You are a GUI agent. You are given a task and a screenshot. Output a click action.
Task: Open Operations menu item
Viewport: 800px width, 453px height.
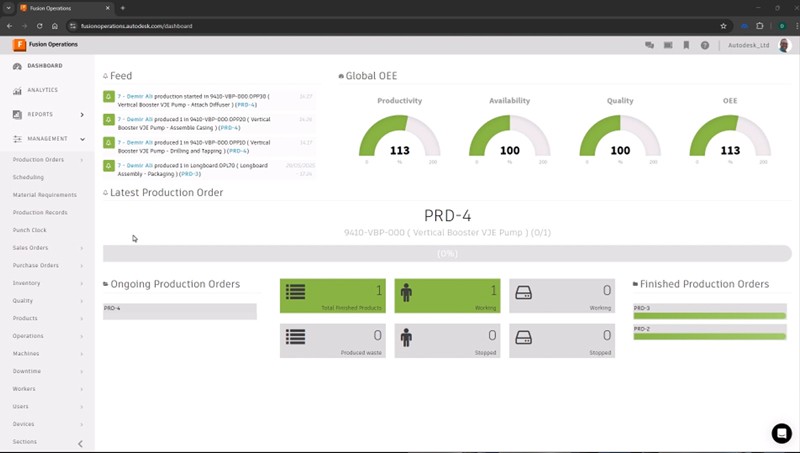point(28,336)
